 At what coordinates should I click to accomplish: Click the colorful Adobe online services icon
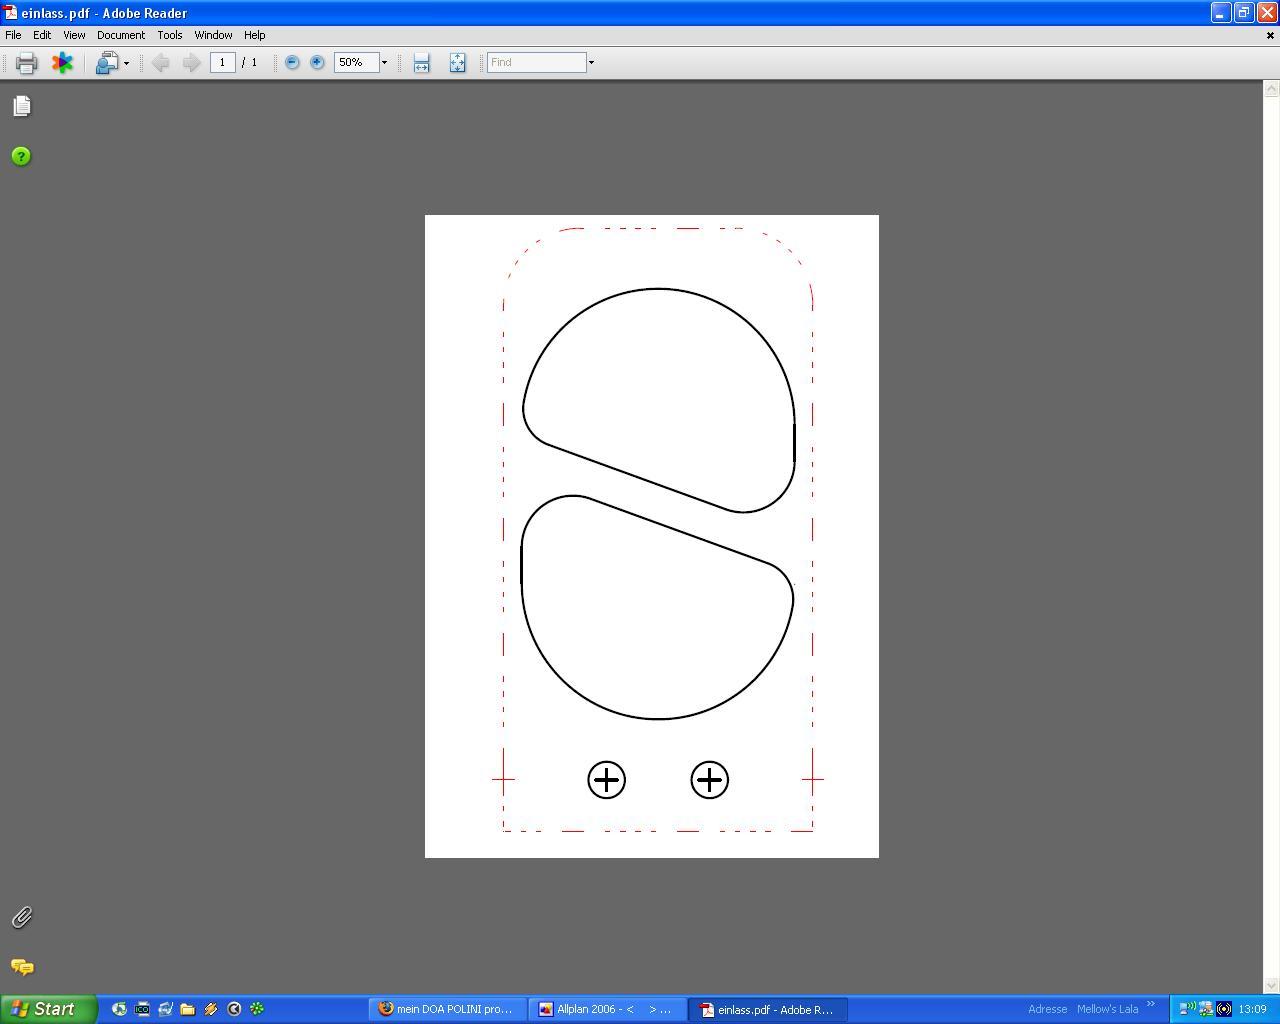coord(62,63)
